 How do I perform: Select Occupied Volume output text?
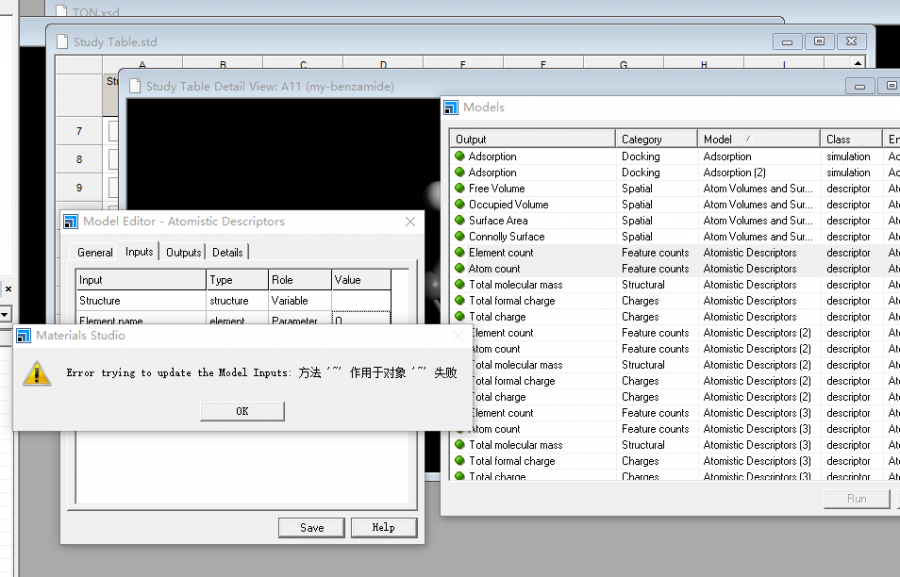(x=508, y=204)
